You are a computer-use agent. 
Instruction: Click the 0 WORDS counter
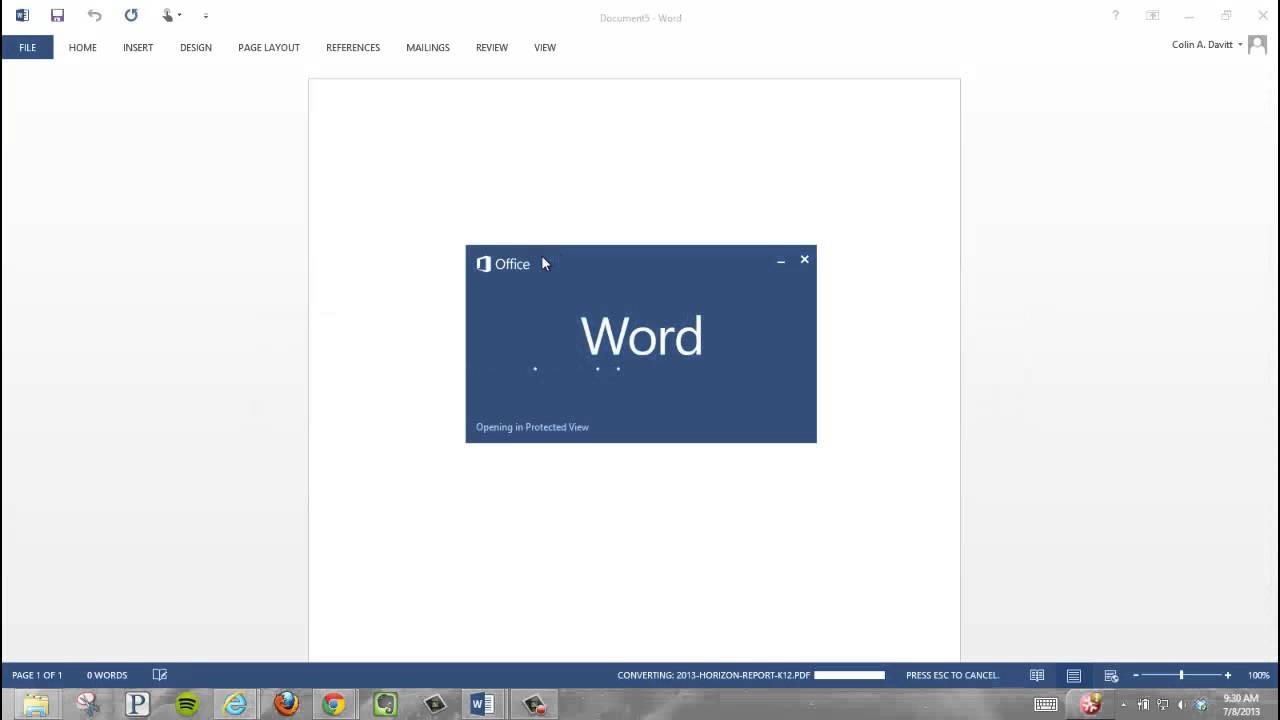point(107,675)
